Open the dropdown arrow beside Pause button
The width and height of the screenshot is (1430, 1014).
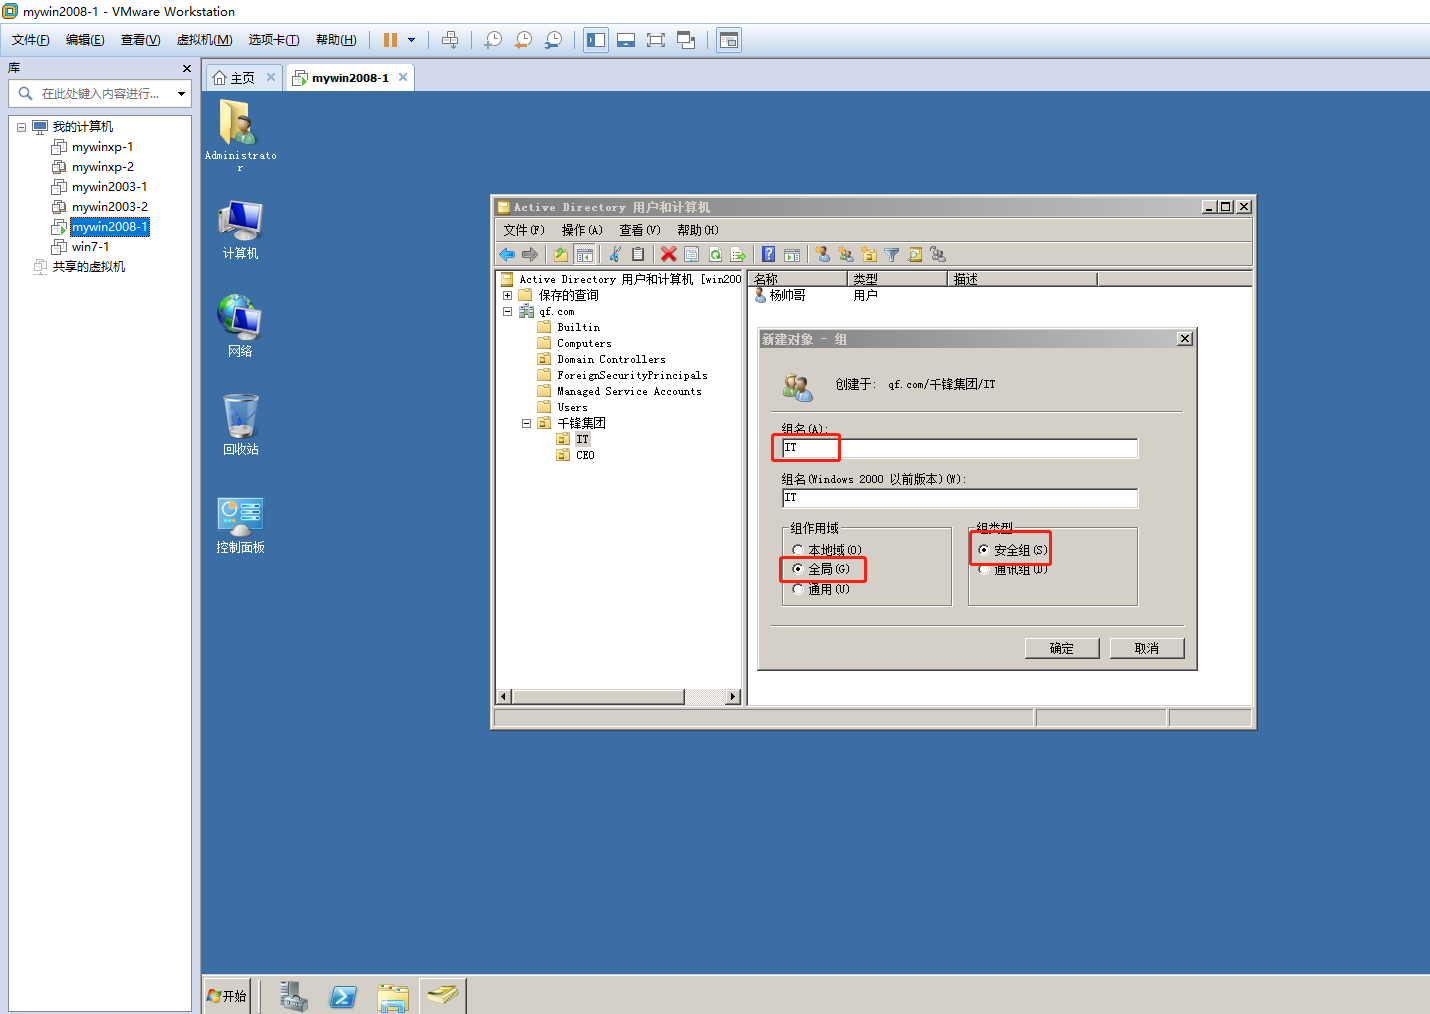point(411,40)
